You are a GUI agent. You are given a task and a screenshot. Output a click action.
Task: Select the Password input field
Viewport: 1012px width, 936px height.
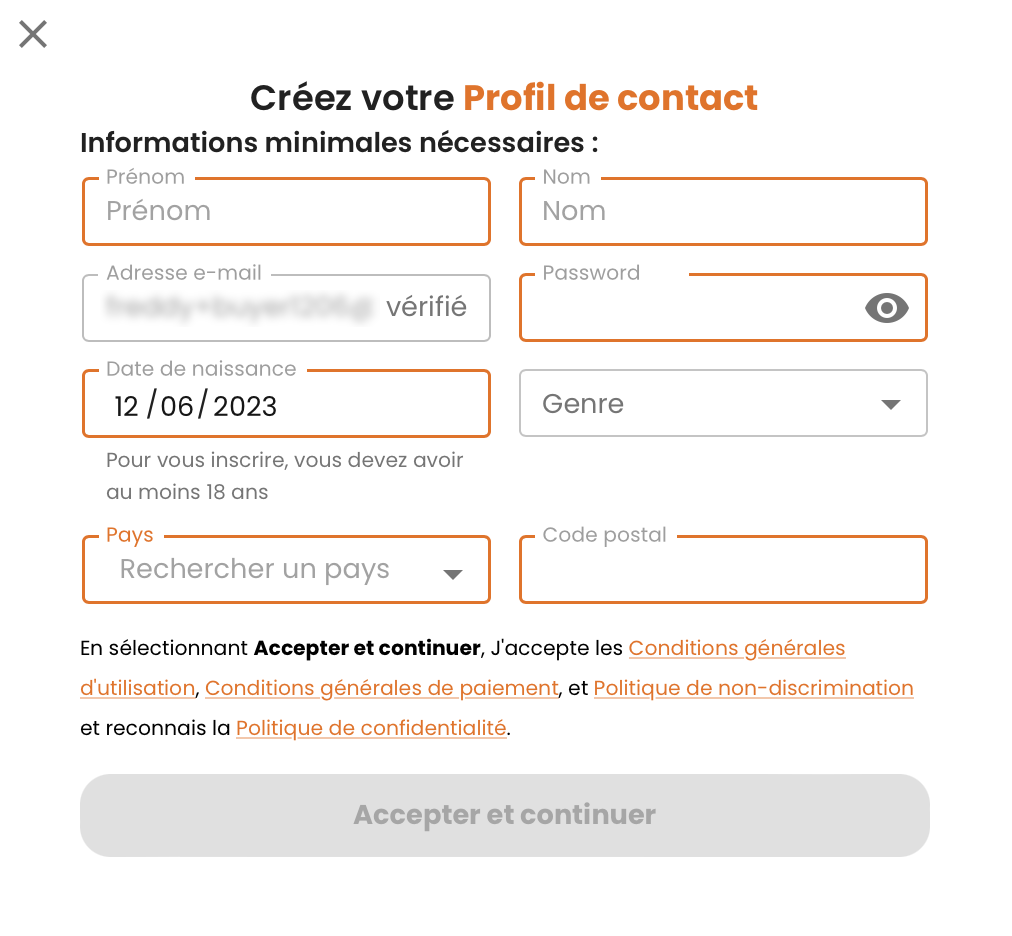(724, 308)
